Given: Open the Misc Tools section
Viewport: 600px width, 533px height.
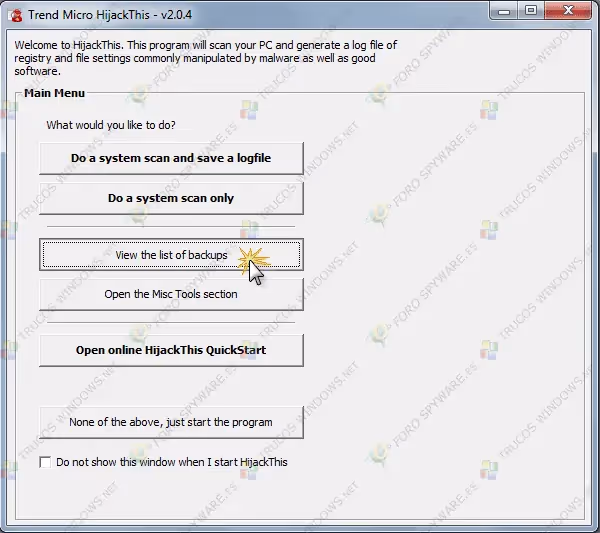Looking at the screenshot, I should coord(171,294).
